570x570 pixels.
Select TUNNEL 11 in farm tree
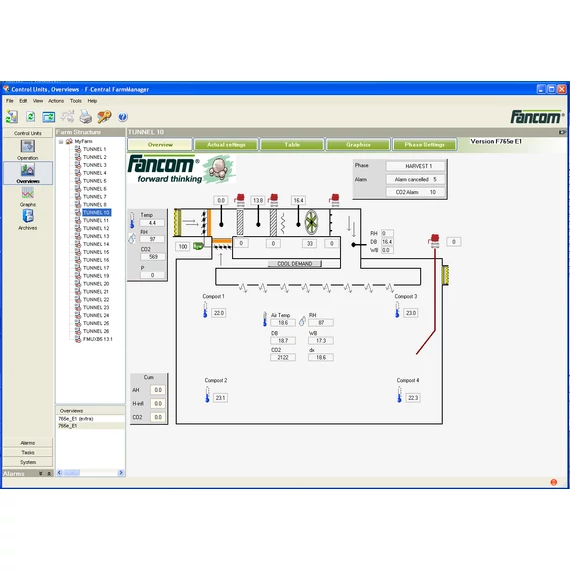[96, 220]
